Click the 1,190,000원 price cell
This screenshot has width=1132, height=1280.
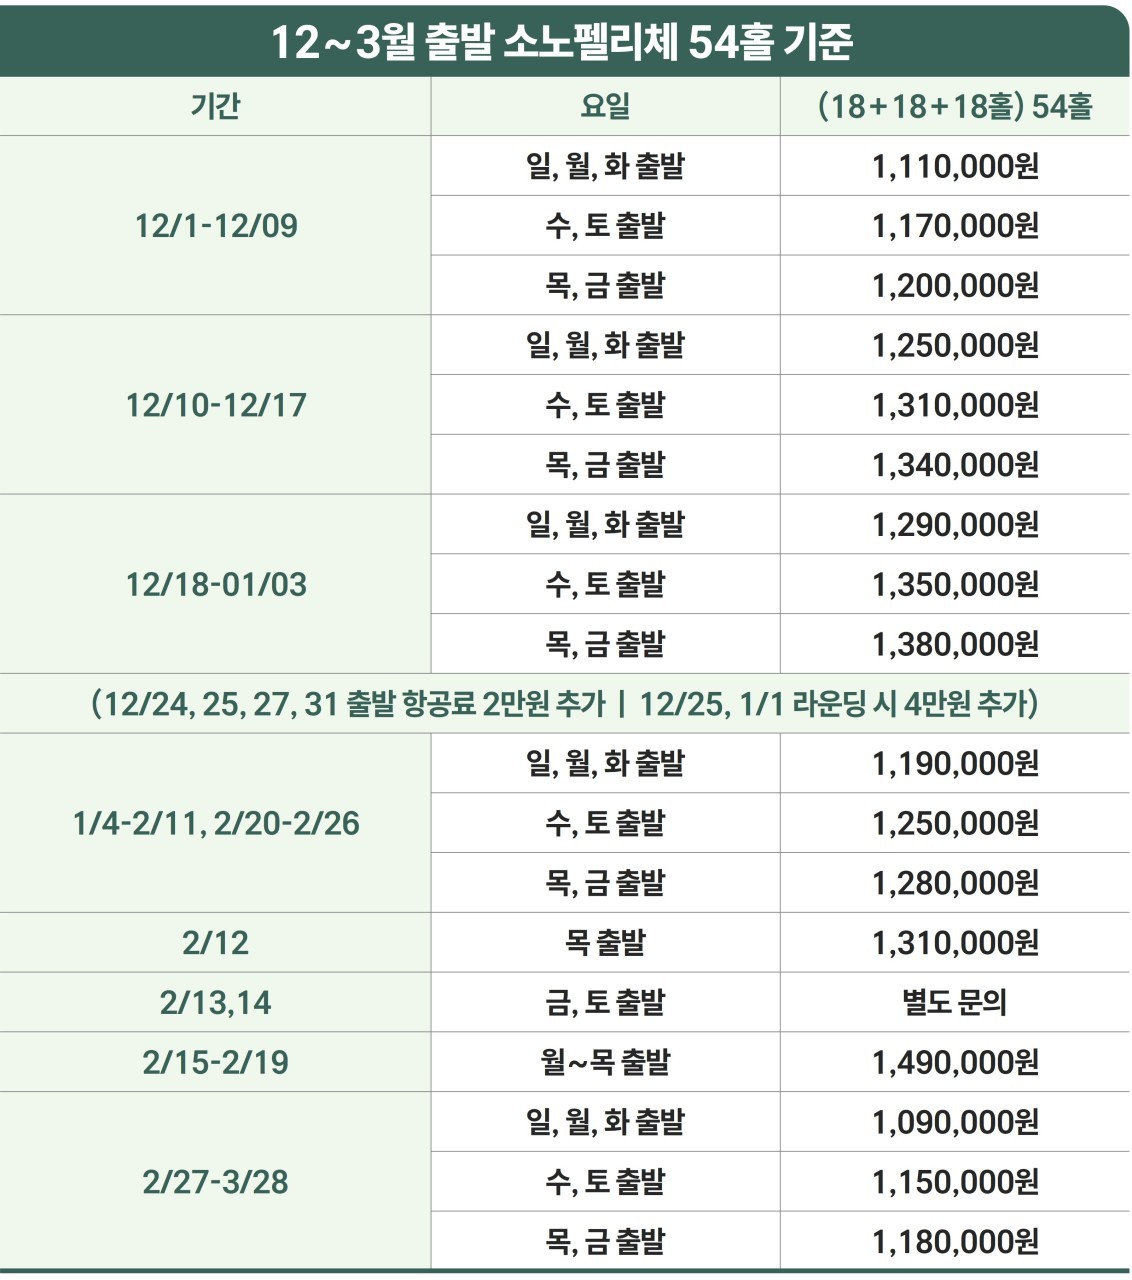(955, 764)
